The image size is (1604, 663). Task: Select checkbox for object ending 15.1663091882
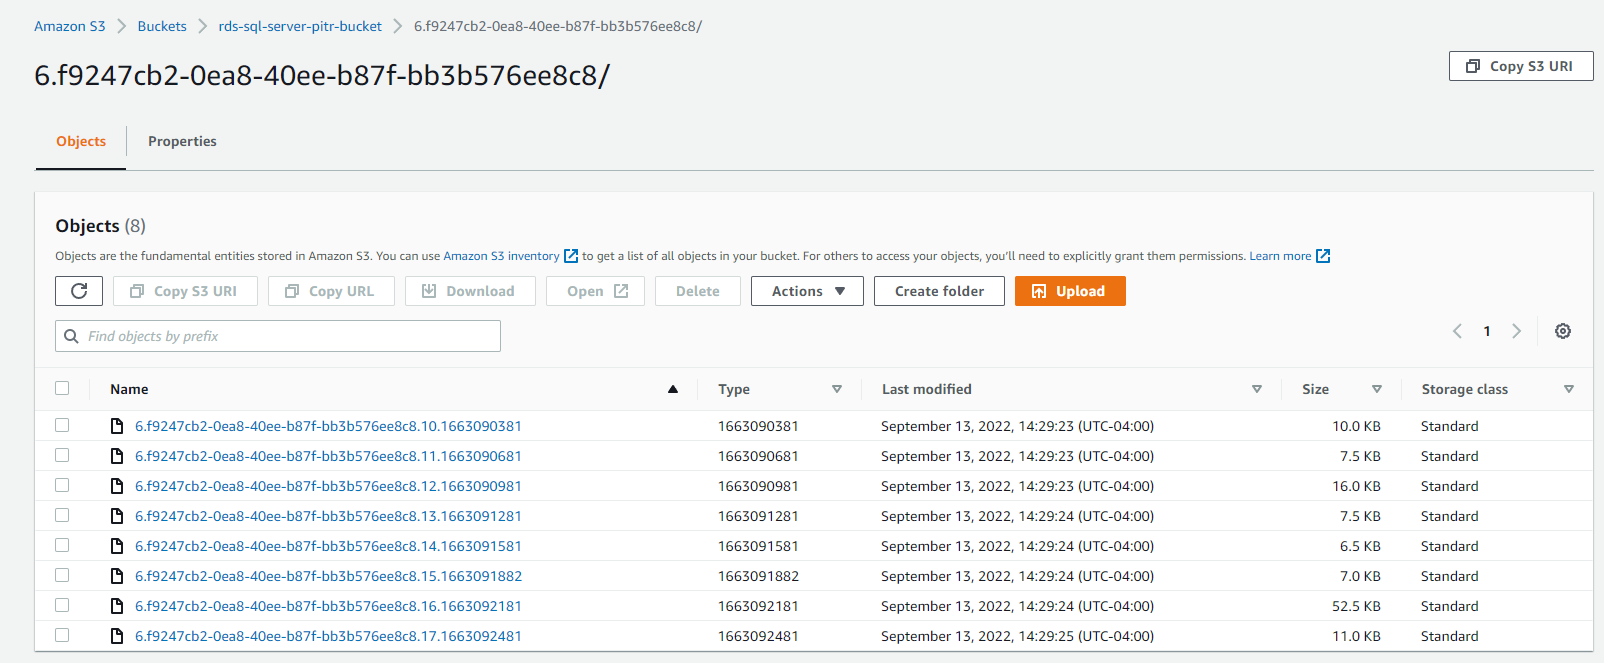pos(62,575)
